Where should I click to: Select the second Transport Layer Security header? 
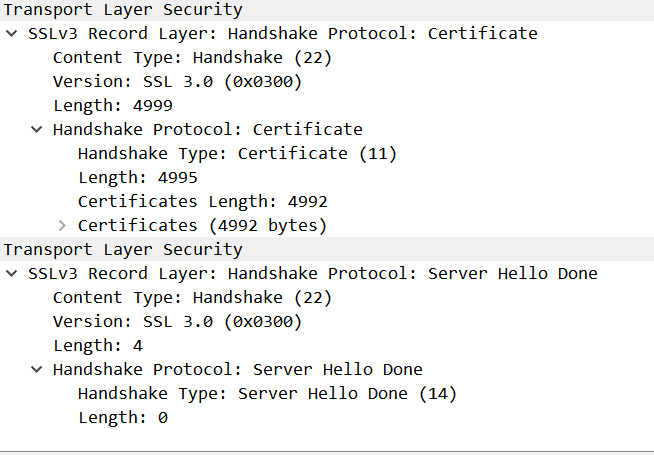pos(123,249)
